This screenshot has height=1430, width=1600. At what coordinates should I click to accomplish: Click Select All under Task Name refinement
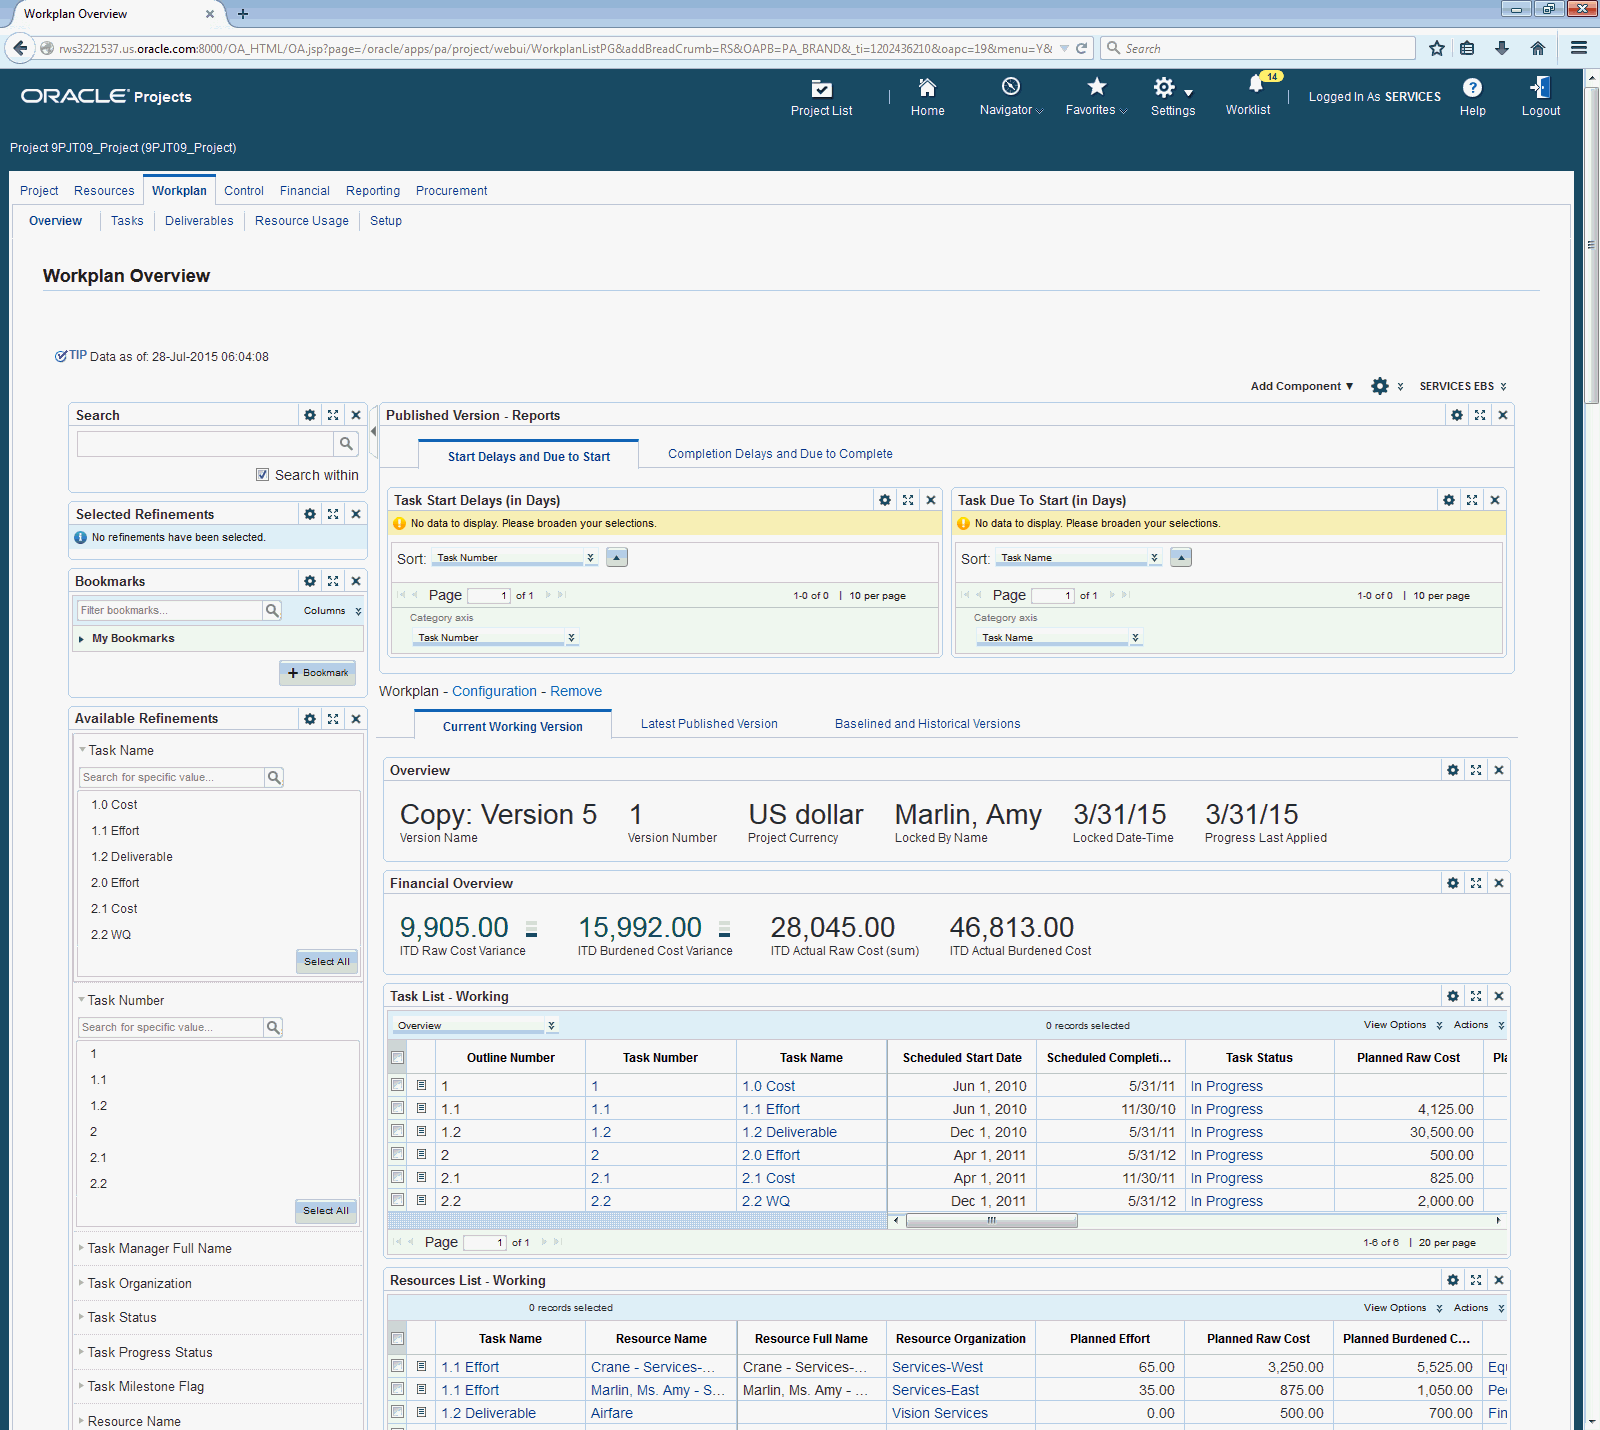pyautogui.click(x=327, y=961)
